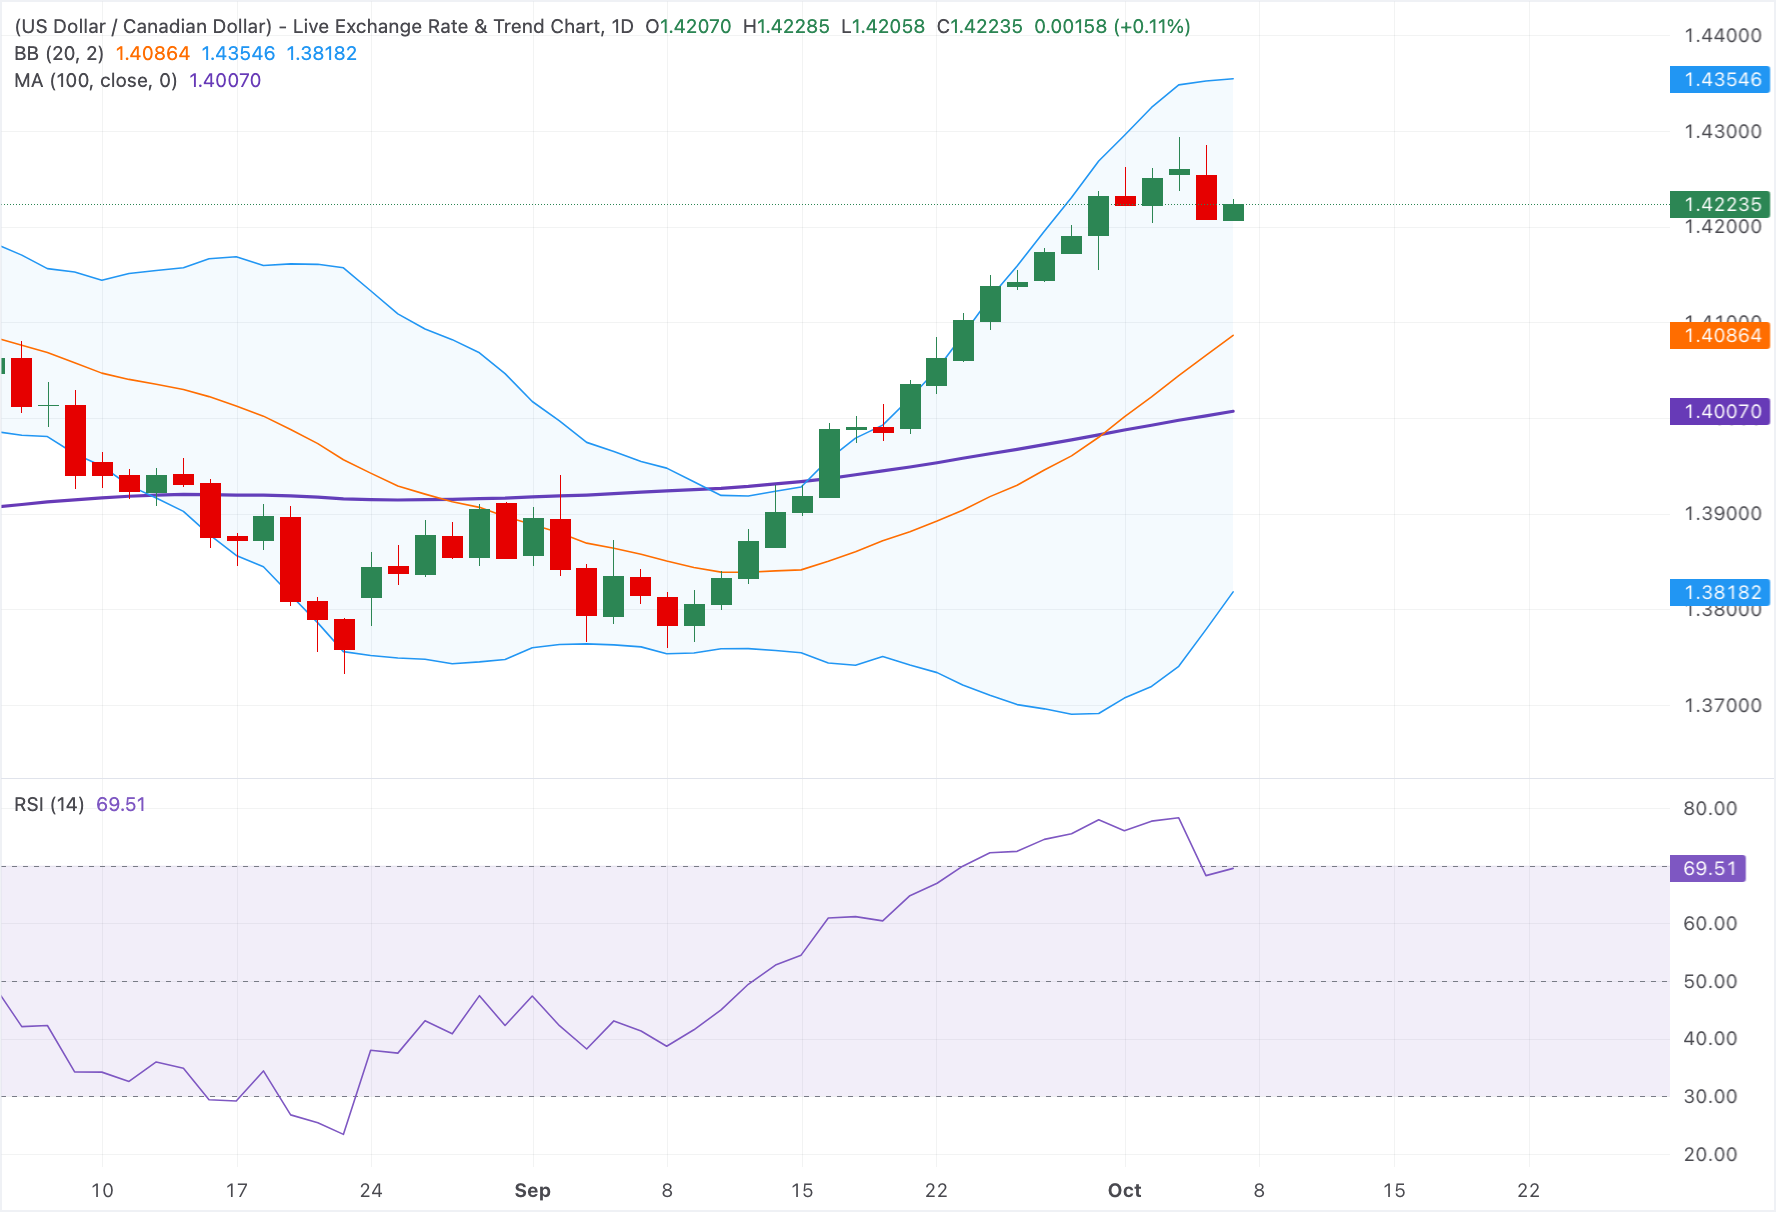The image size is (1776, 1223).
Task: Click the 1.43000 price axis value
Action: pos(1723,131)
